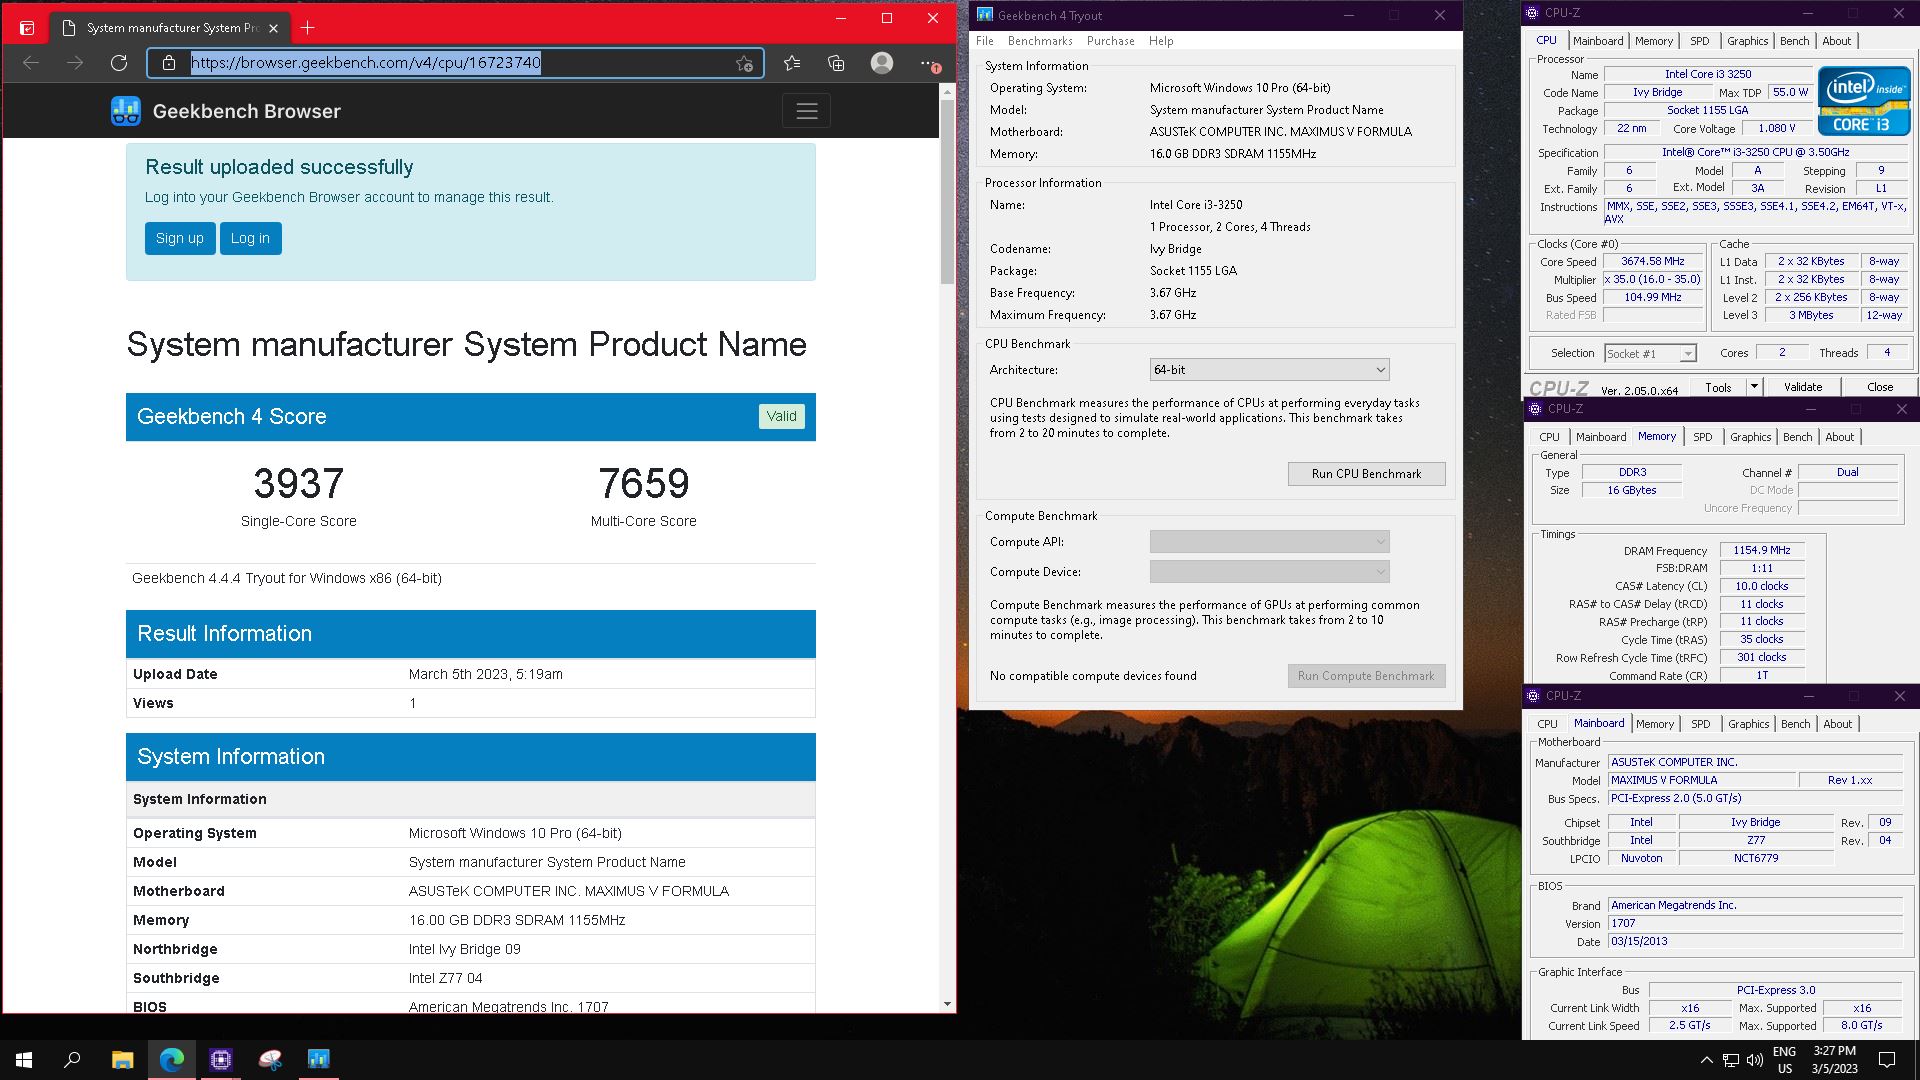This screenshot has width=1920, height=1080.
Task: Open the CPU-Z taskbar icon
Action: click(220, 1060)
